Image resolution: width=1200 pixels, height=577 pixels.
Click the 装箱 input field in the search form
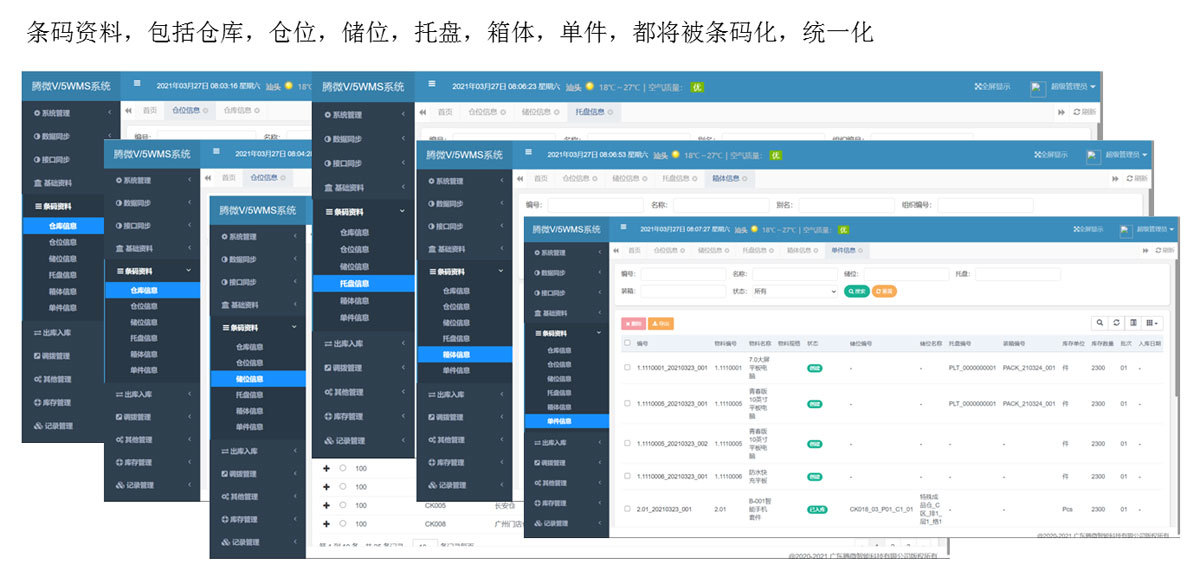pos(682,291)
